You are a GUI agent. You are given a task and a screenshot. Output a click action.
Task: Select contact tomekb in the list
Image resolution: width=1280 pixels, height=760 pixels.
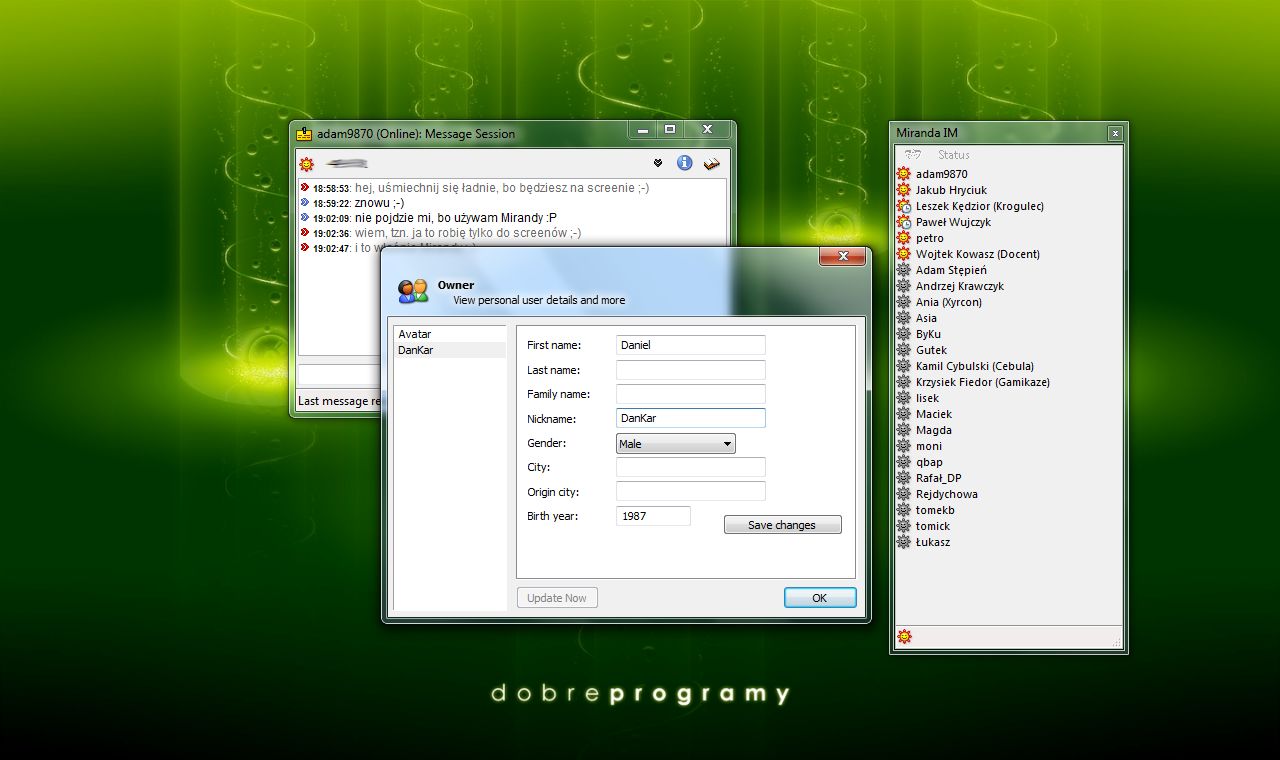pyautogui.click(x=1009, y=510)
